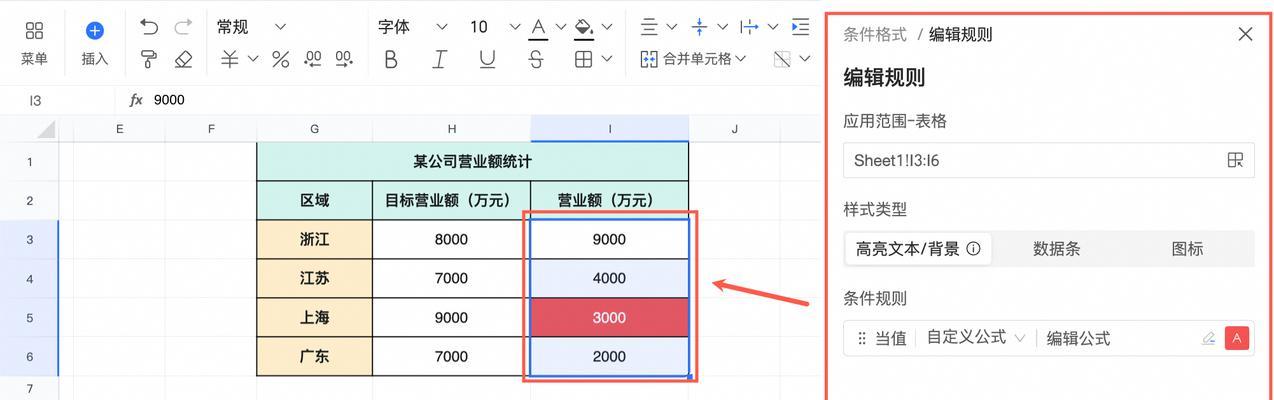
Task: Select the red highlighted cell 3000
Action: [x=609, y=317]
